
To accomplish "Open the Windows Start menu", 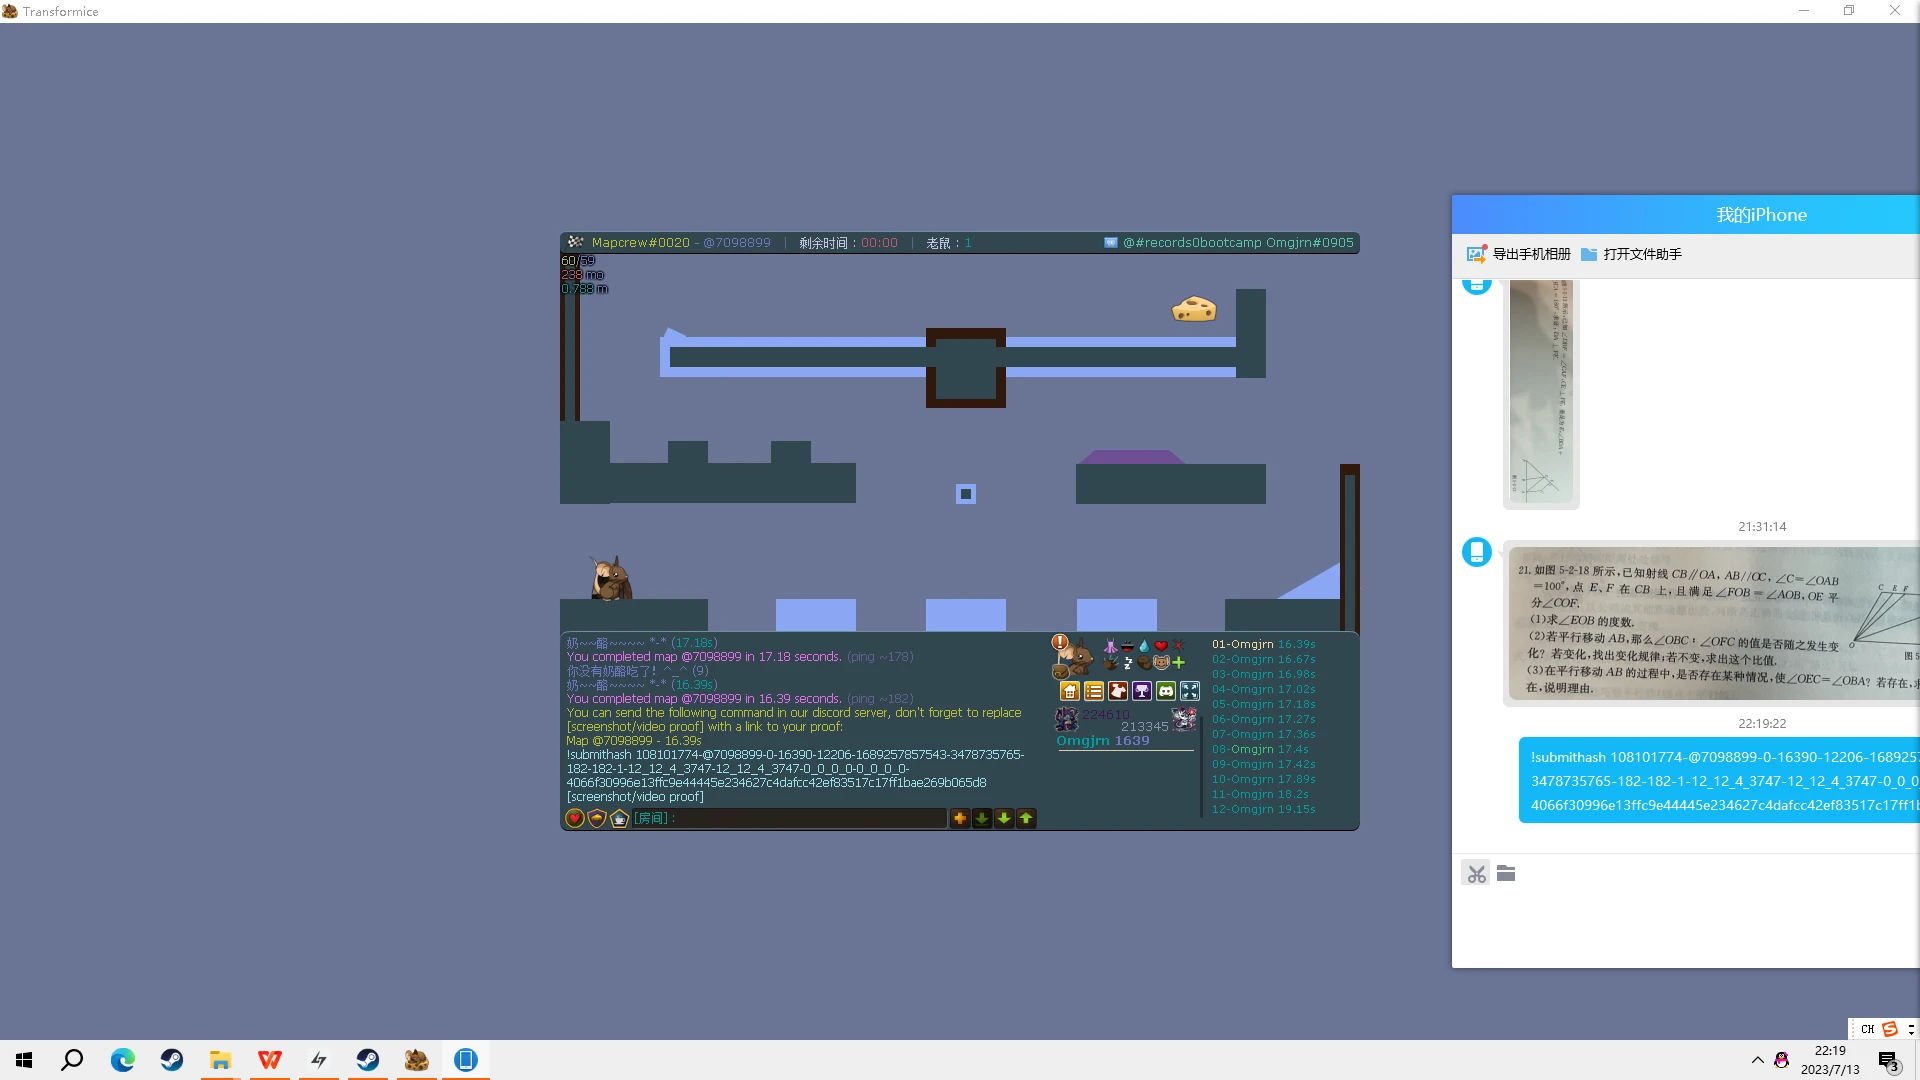I will coord(25,1060).
